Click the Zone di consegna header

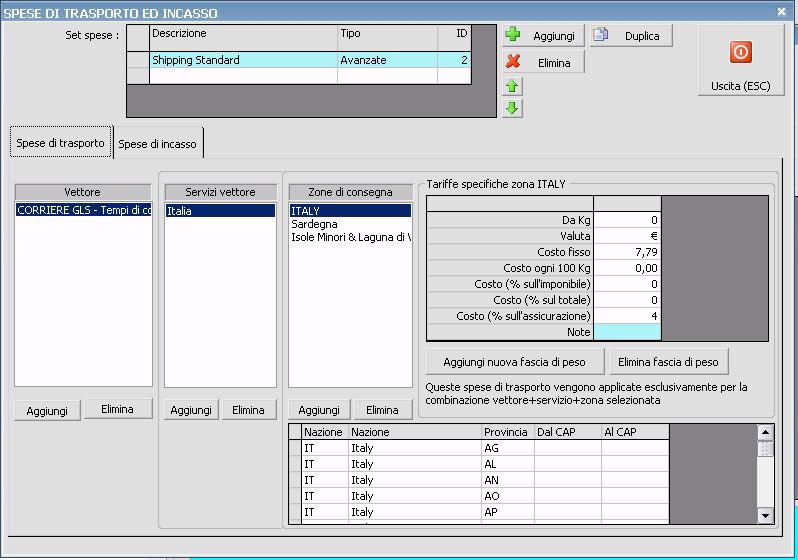pos(350,192)
